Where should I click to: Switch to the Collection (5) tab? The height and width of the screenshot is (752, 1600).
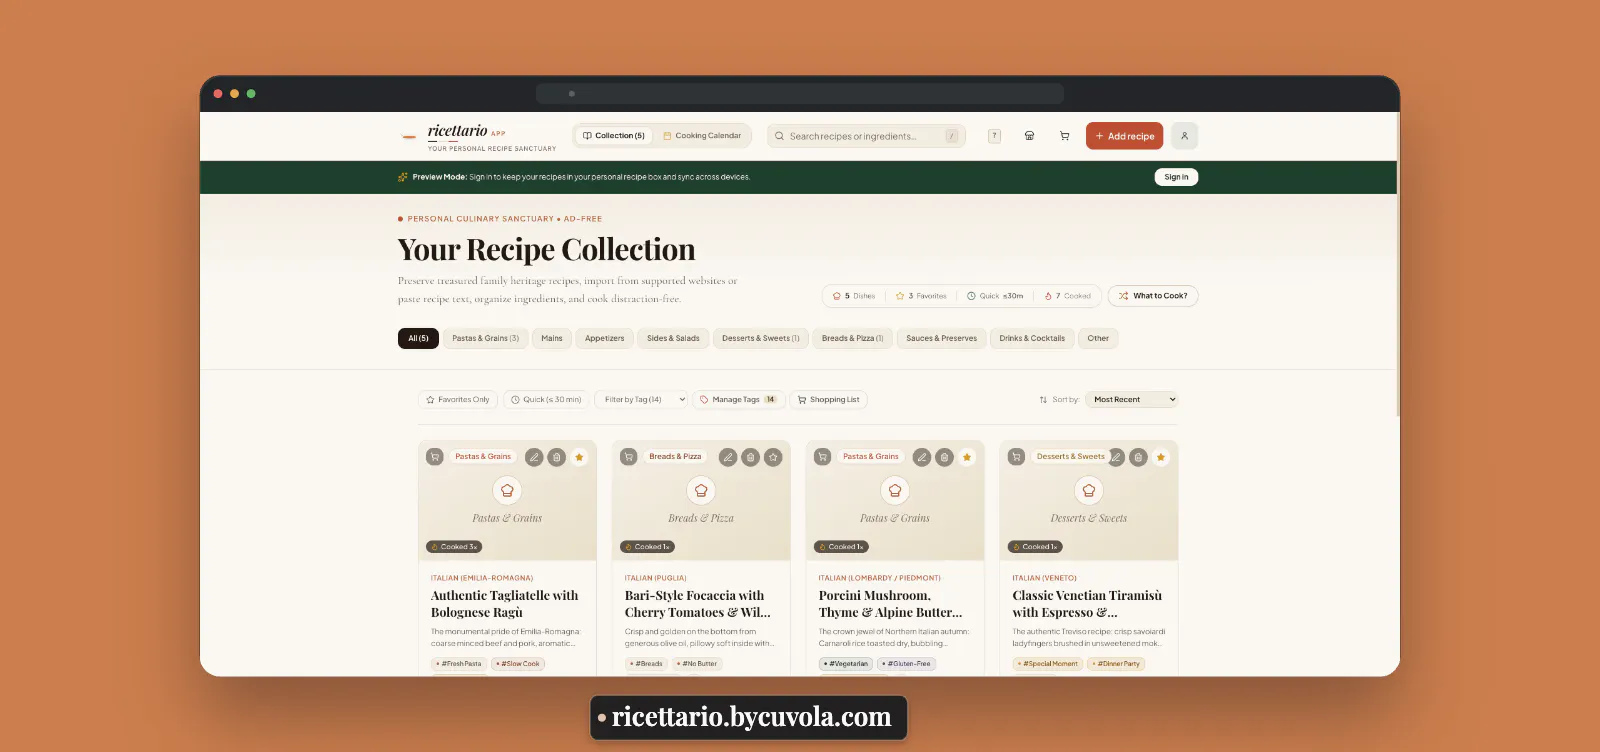coord(613,136)
